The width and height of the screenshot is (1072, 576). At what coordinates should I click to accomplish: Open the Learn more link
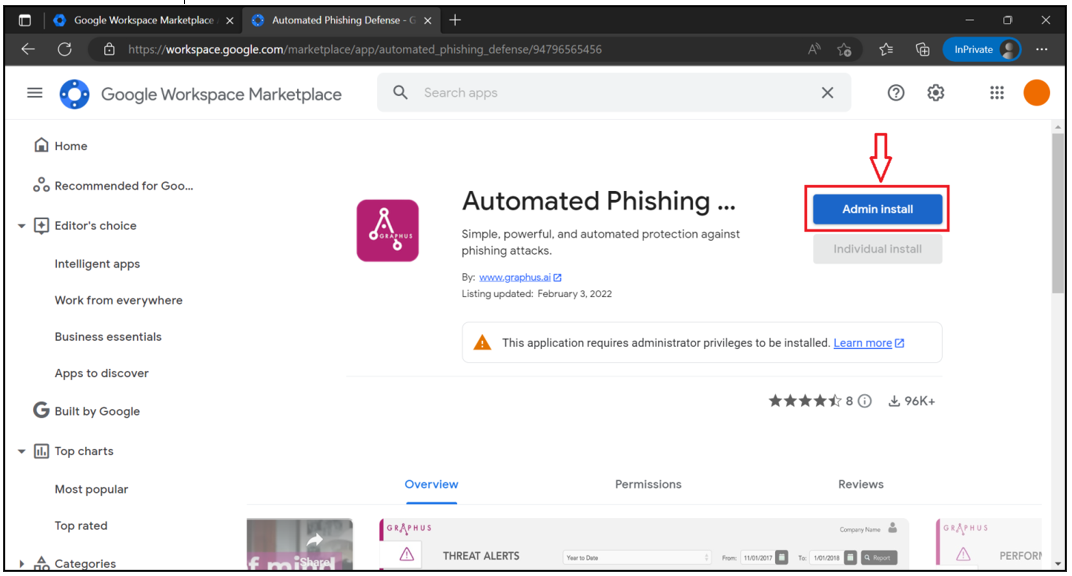pos(863,343)
